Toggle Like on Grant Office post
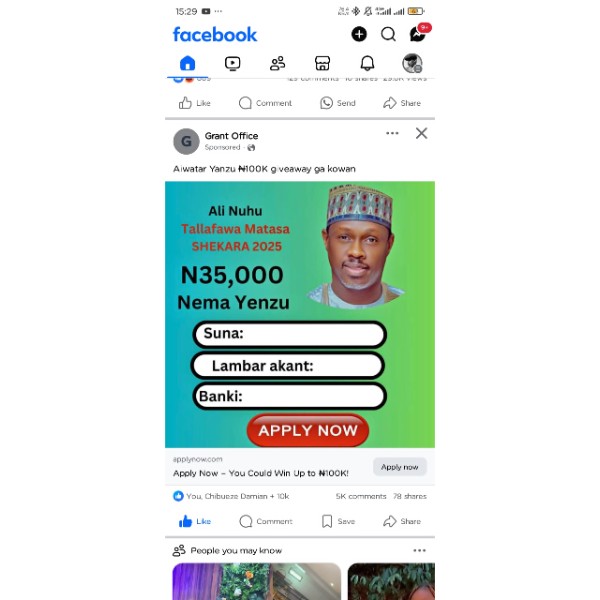This screenshot has height=600, width=600. [x=195, y=521]
